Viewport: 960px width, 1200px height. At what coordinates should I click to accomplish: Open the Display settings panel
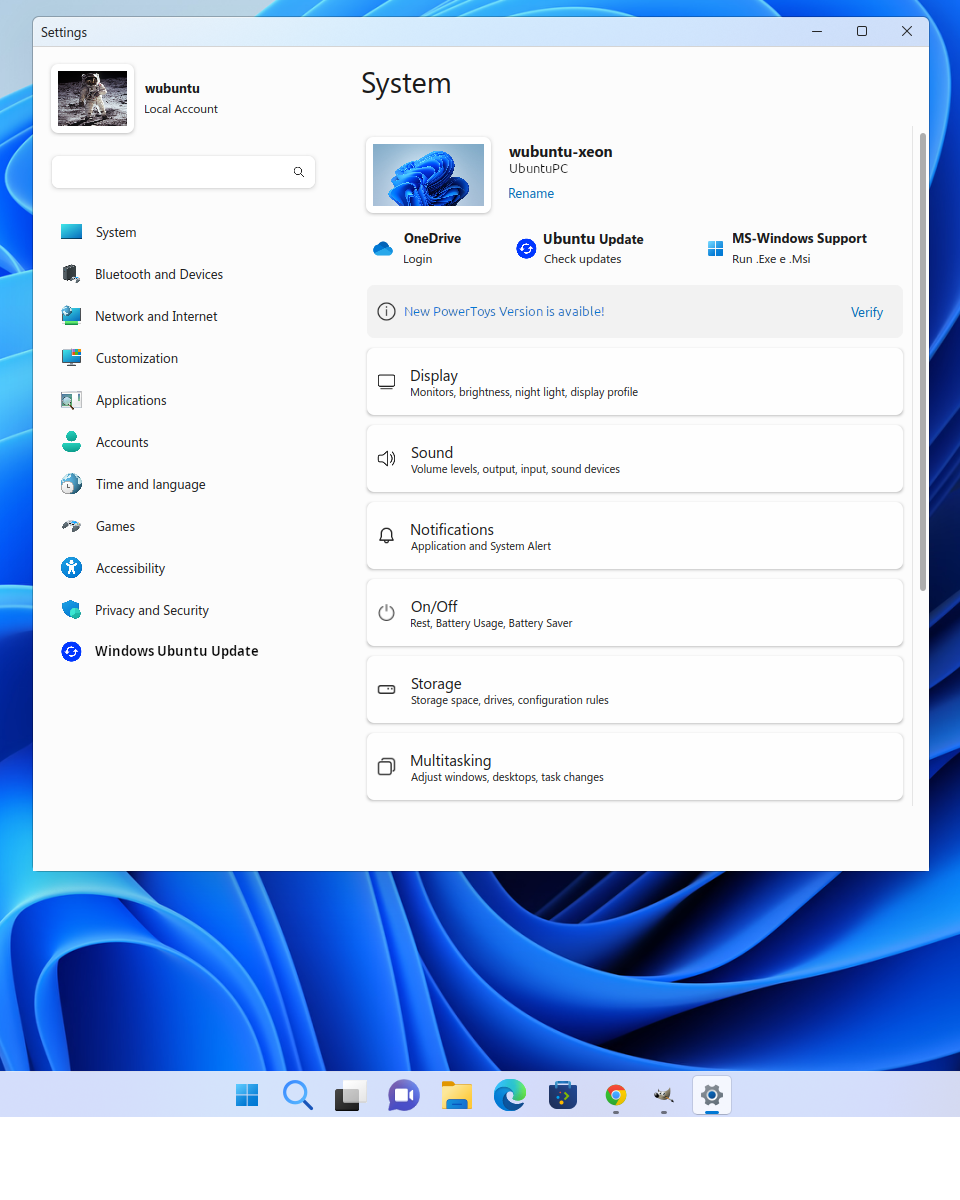(634, 382)
